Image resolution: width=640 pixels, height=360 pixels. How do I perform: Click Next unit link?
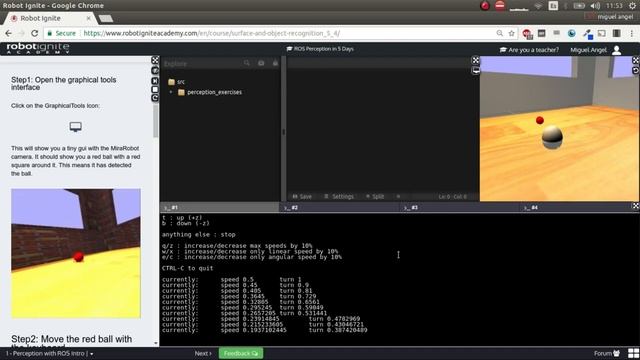point(203,353)
